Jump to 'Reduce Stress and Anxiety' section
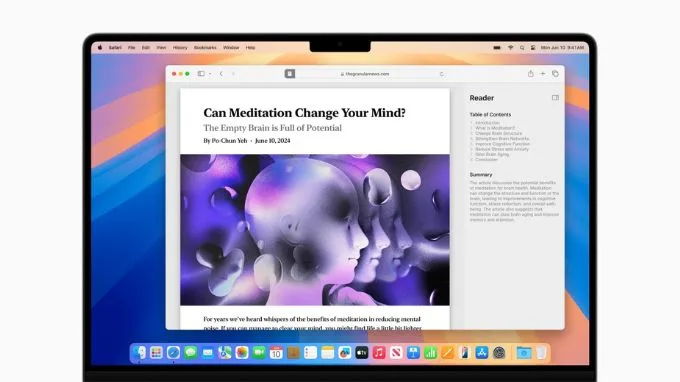 pos(502,149)
